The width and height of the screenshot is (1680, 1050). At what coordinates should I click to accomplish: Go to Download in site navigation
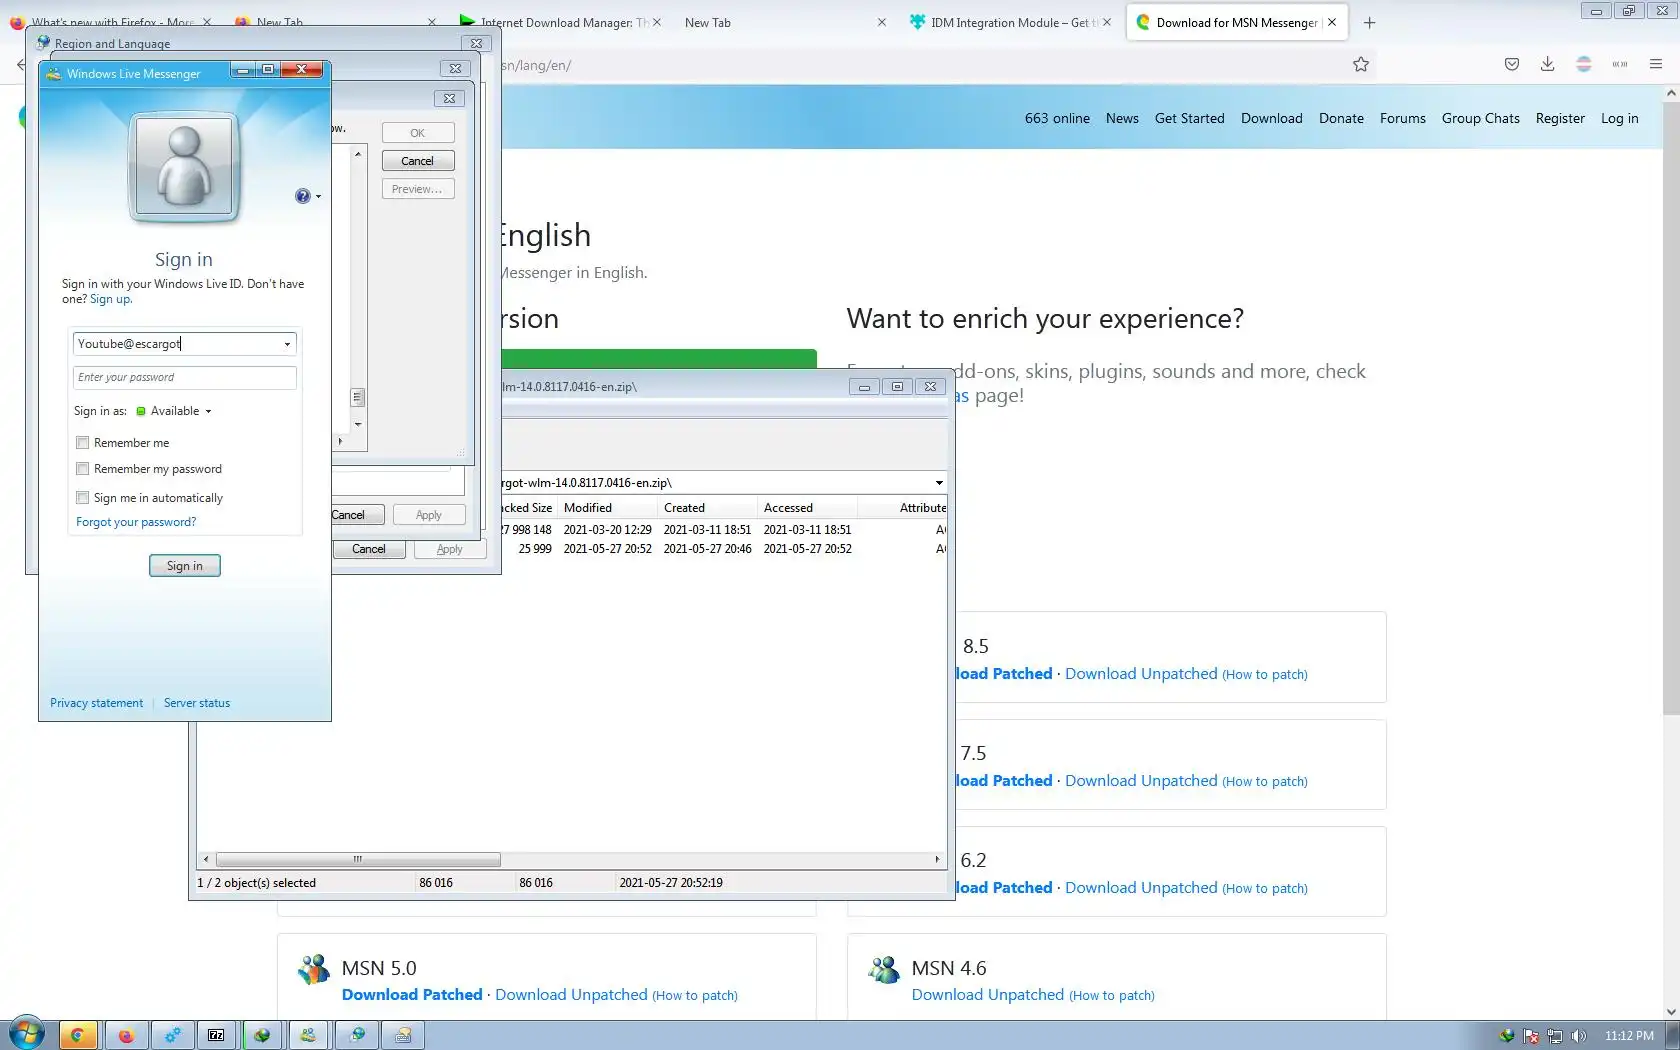(x=1272, y=118)
